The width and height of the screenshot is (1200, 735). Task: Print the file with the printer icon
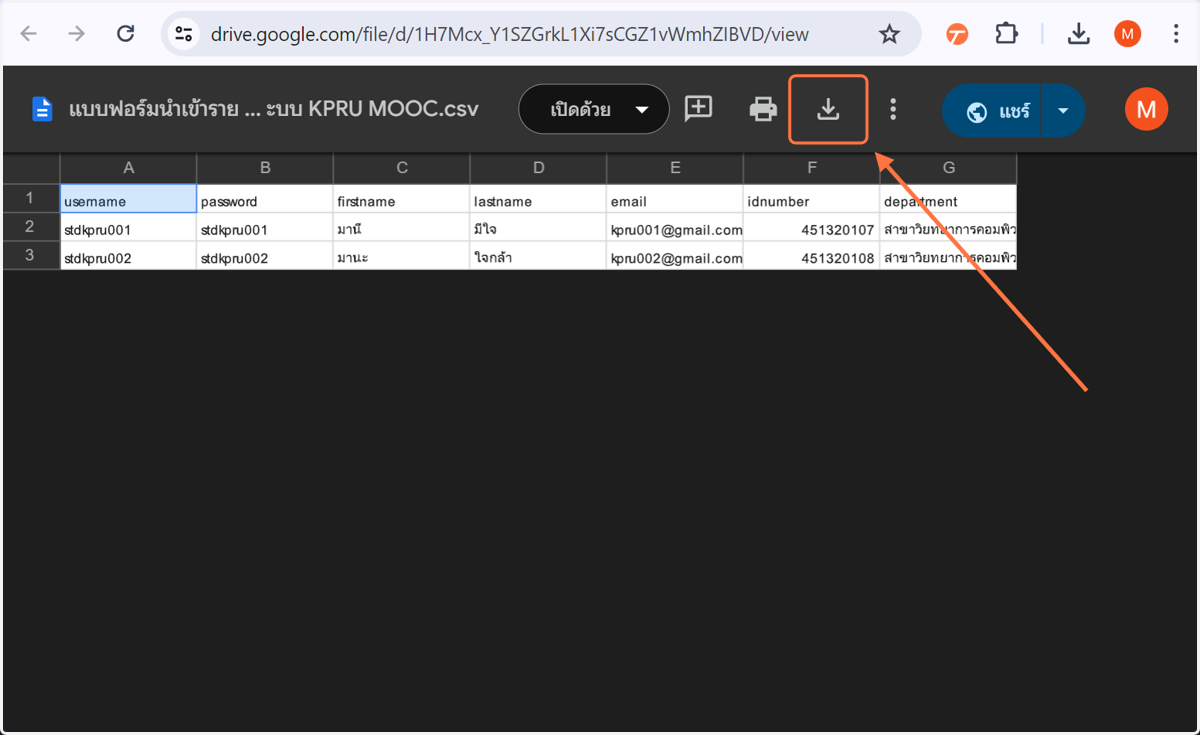pos(763,109)
